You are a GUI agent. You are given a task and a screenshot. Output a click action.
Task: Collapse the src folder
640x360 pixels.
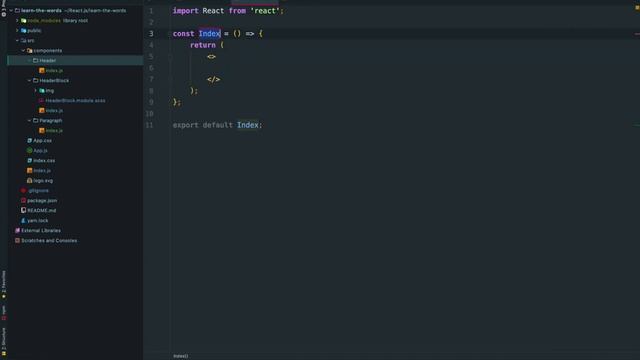point(17,40)
